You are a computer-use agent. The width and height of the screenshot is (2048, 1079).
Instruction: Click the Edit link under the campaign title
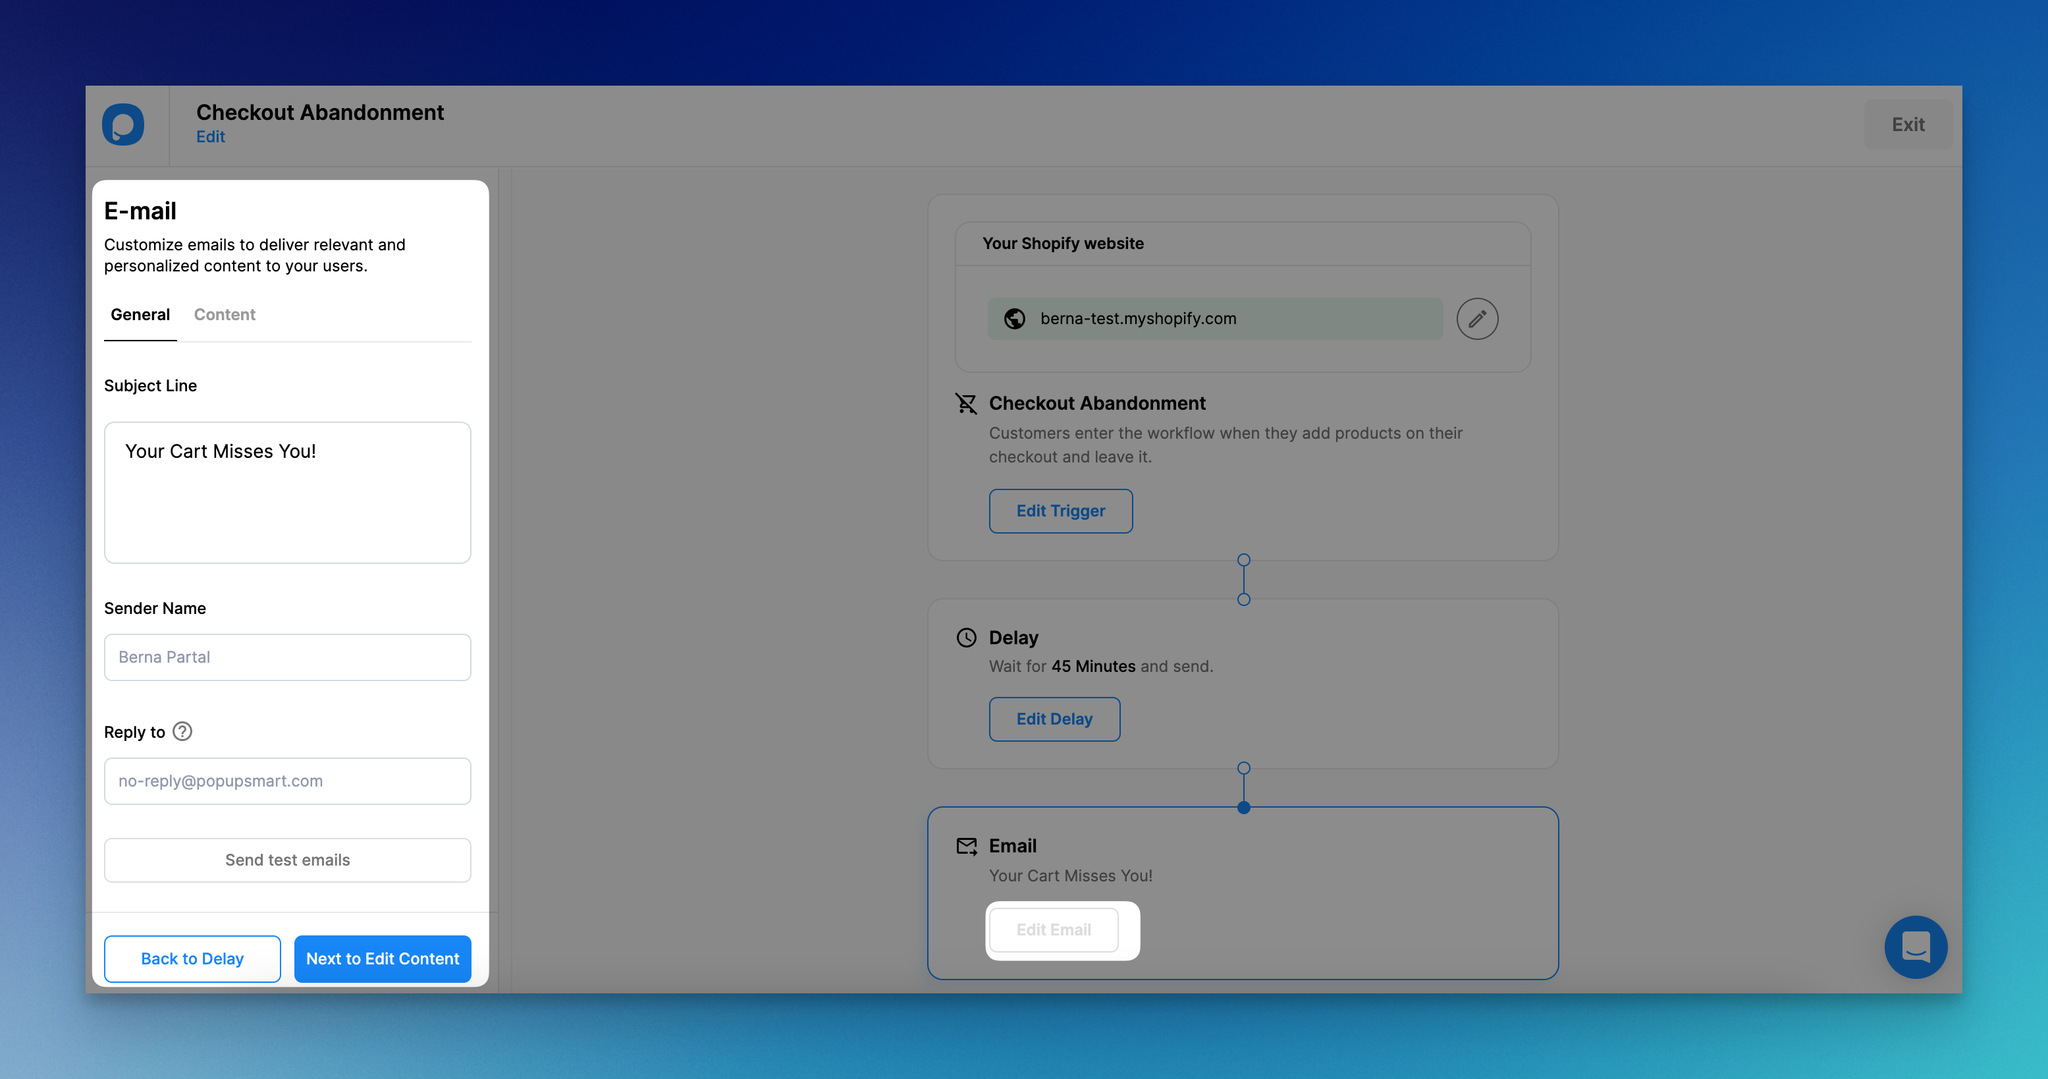tap(210, 137)
